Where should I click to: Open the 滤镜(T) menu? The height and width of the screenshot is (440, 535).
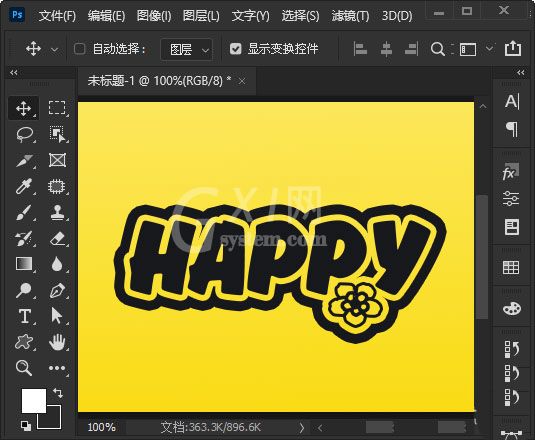coord(350,16)
